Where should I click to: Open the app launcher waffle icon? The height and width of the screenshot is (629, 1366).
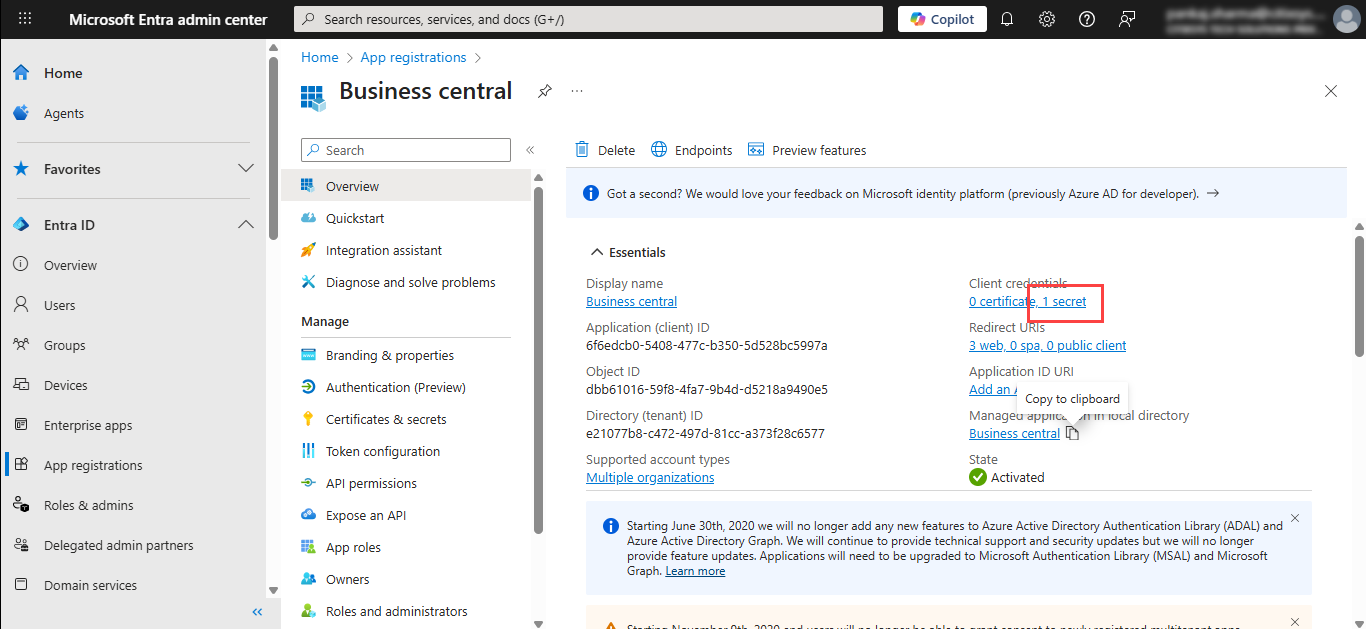click(25, 19)
